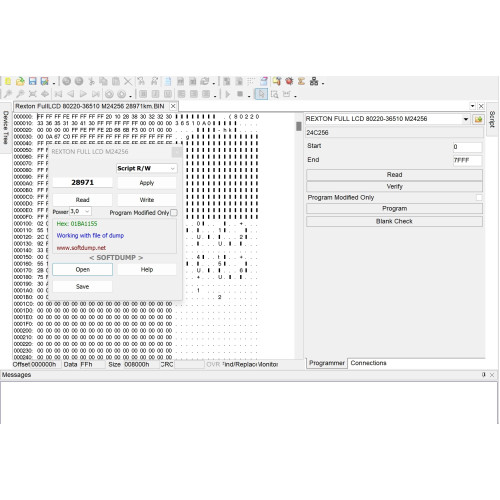Click the Apply button in dialog
The width and height of the screenshot is (500, 500).
pos(147,183)
